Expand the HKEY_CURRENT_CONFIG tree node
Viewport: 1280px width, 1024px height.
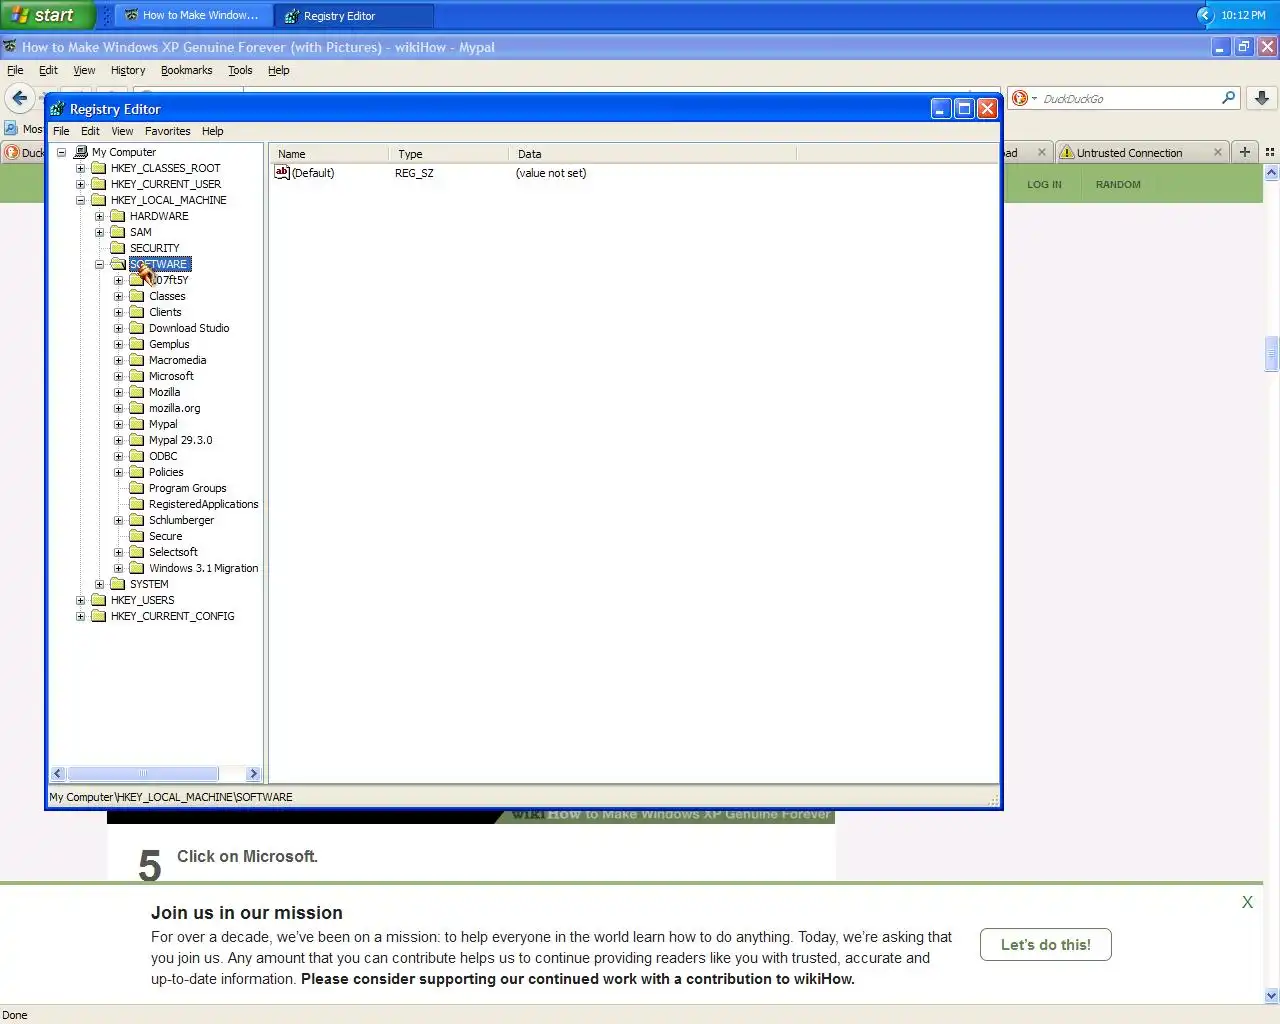point(80,616)
